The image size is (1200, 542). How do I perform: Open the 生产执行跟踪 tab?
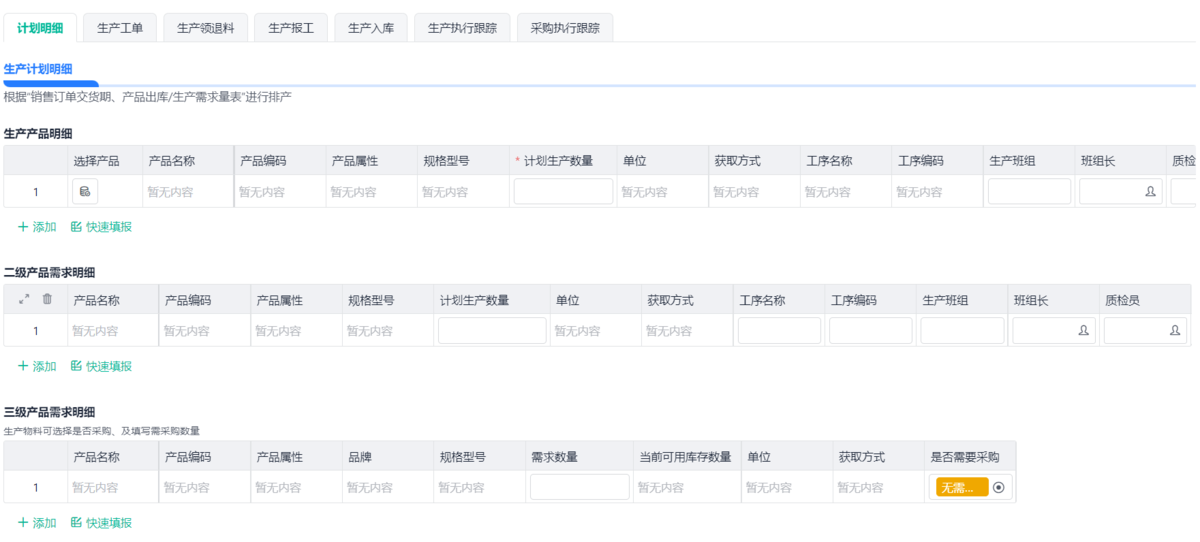click(x=462, y=28)
